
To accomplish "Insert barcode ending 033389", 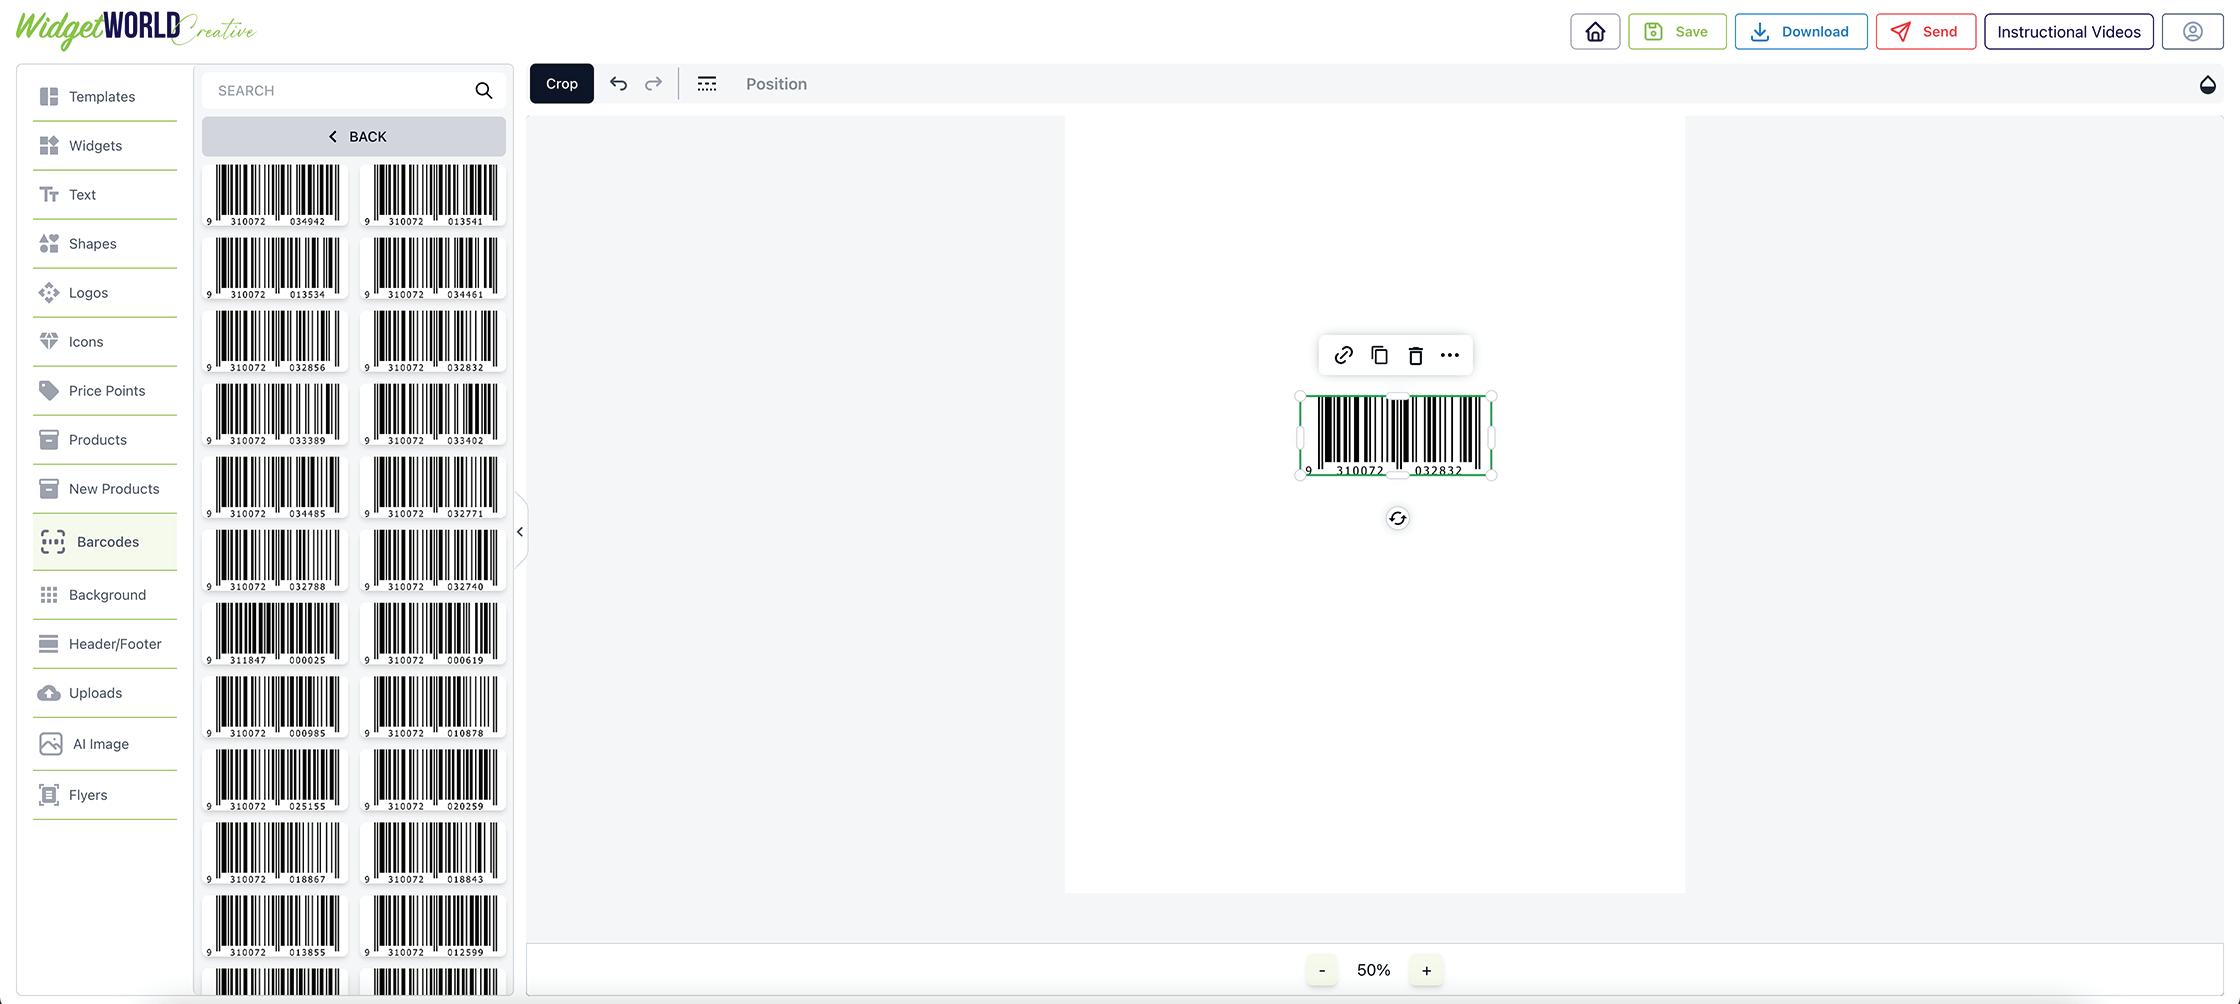I will pos(276,414).
